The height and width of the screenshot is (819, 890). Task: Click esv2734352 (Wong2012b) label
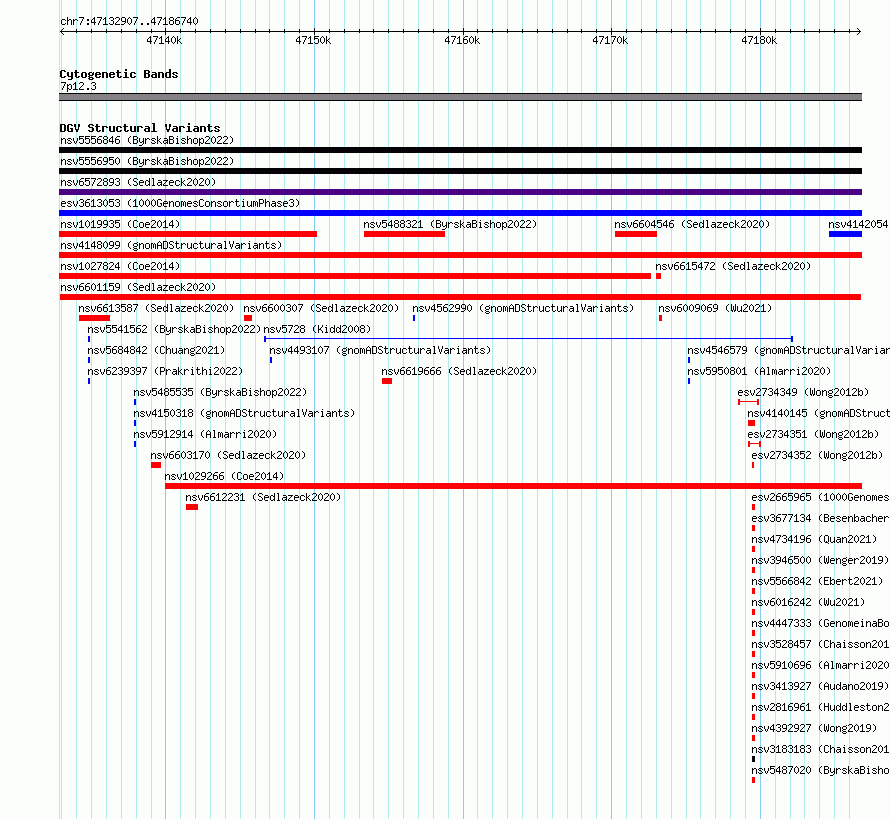[817, 455]
